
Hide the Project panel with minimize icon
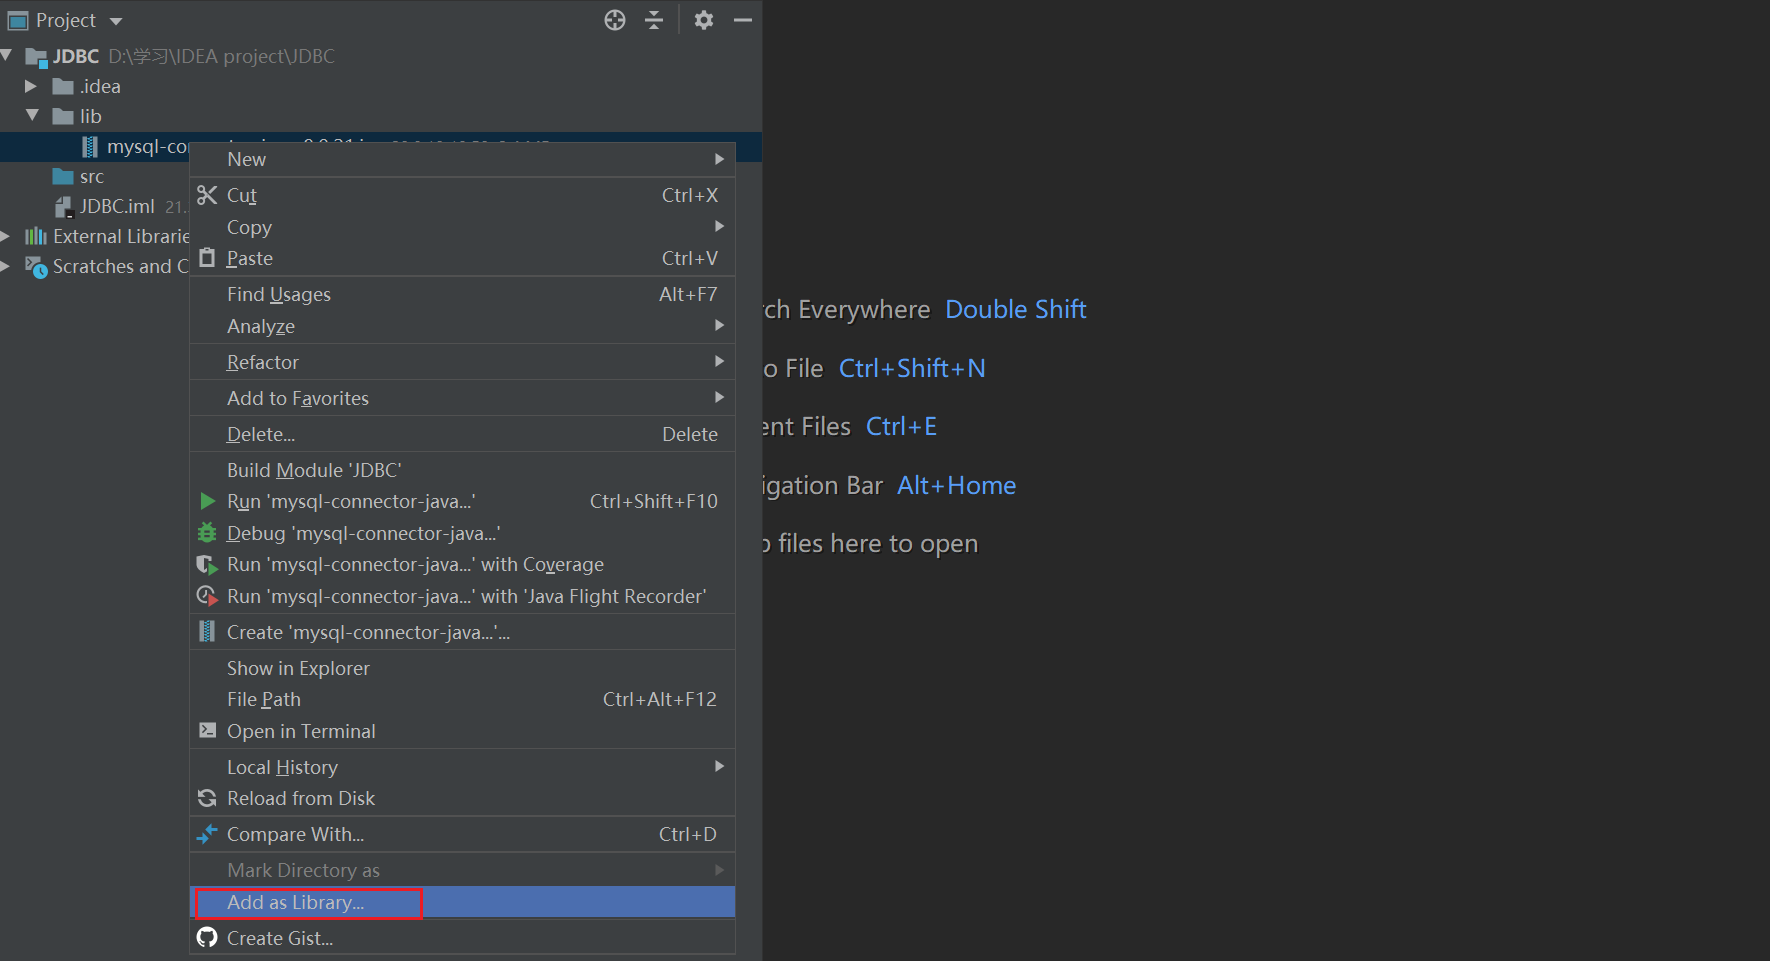coord(742,20)
